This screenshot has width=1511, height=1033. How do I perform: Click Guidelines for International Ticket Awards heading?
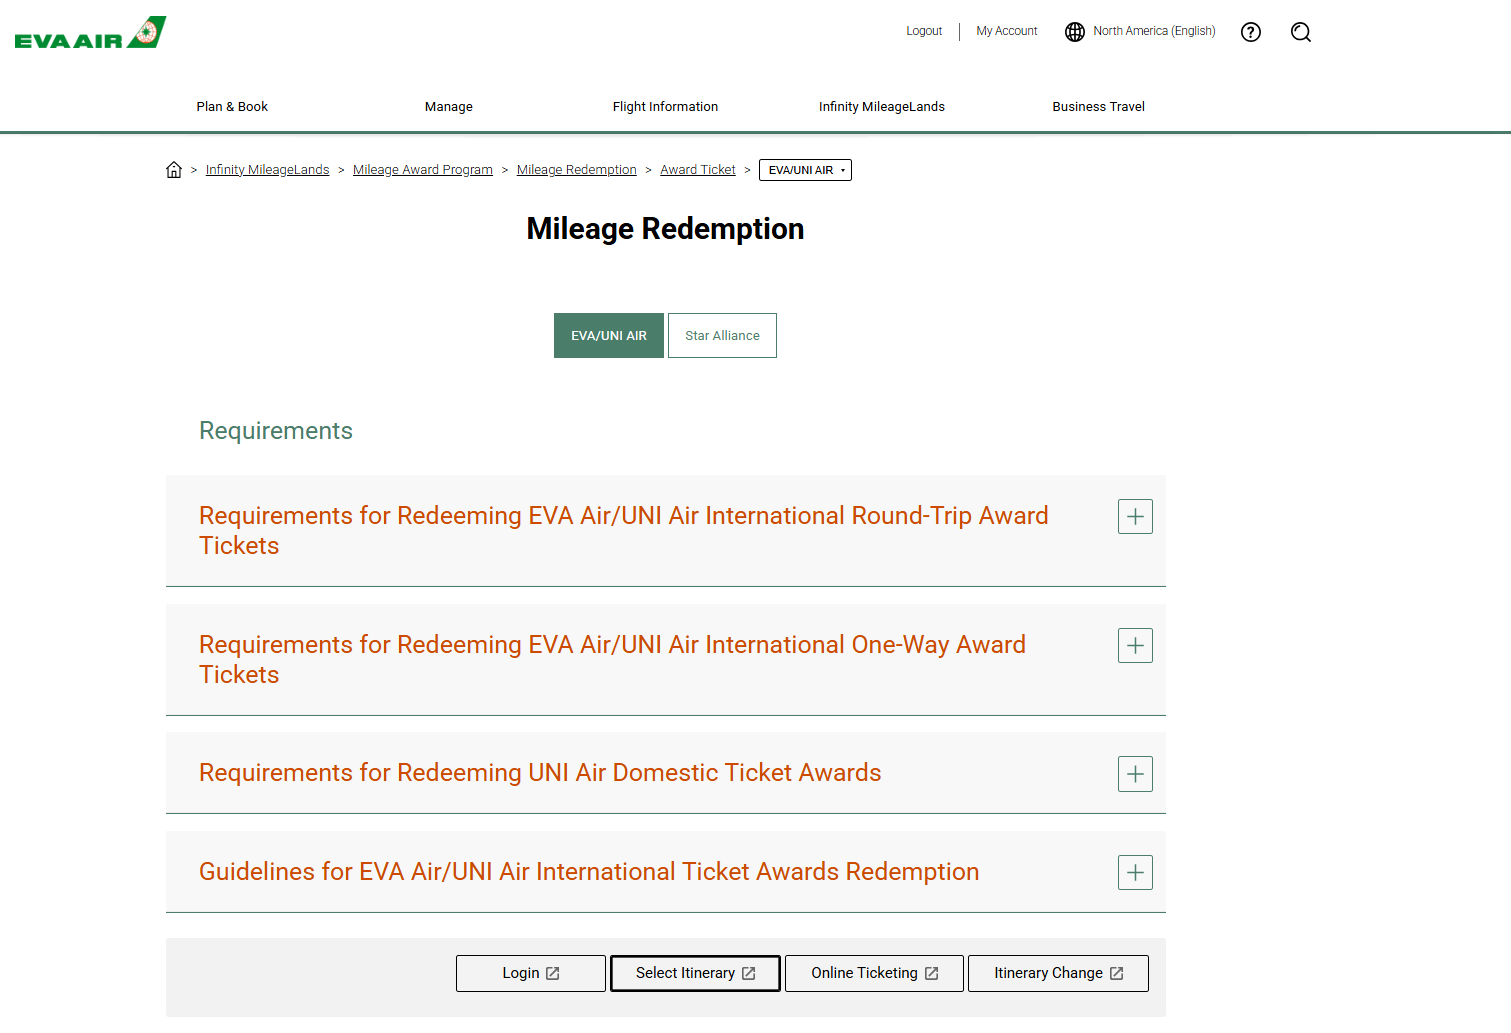(x=589, y=872)
